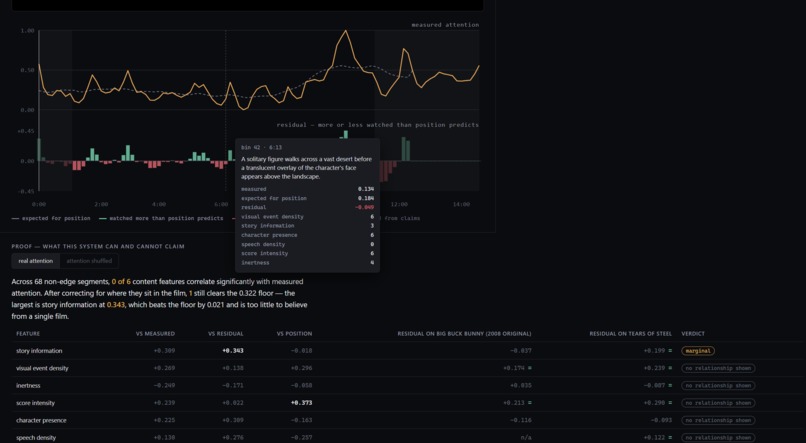
Task: Select the real attention tab
Action: 35,261
